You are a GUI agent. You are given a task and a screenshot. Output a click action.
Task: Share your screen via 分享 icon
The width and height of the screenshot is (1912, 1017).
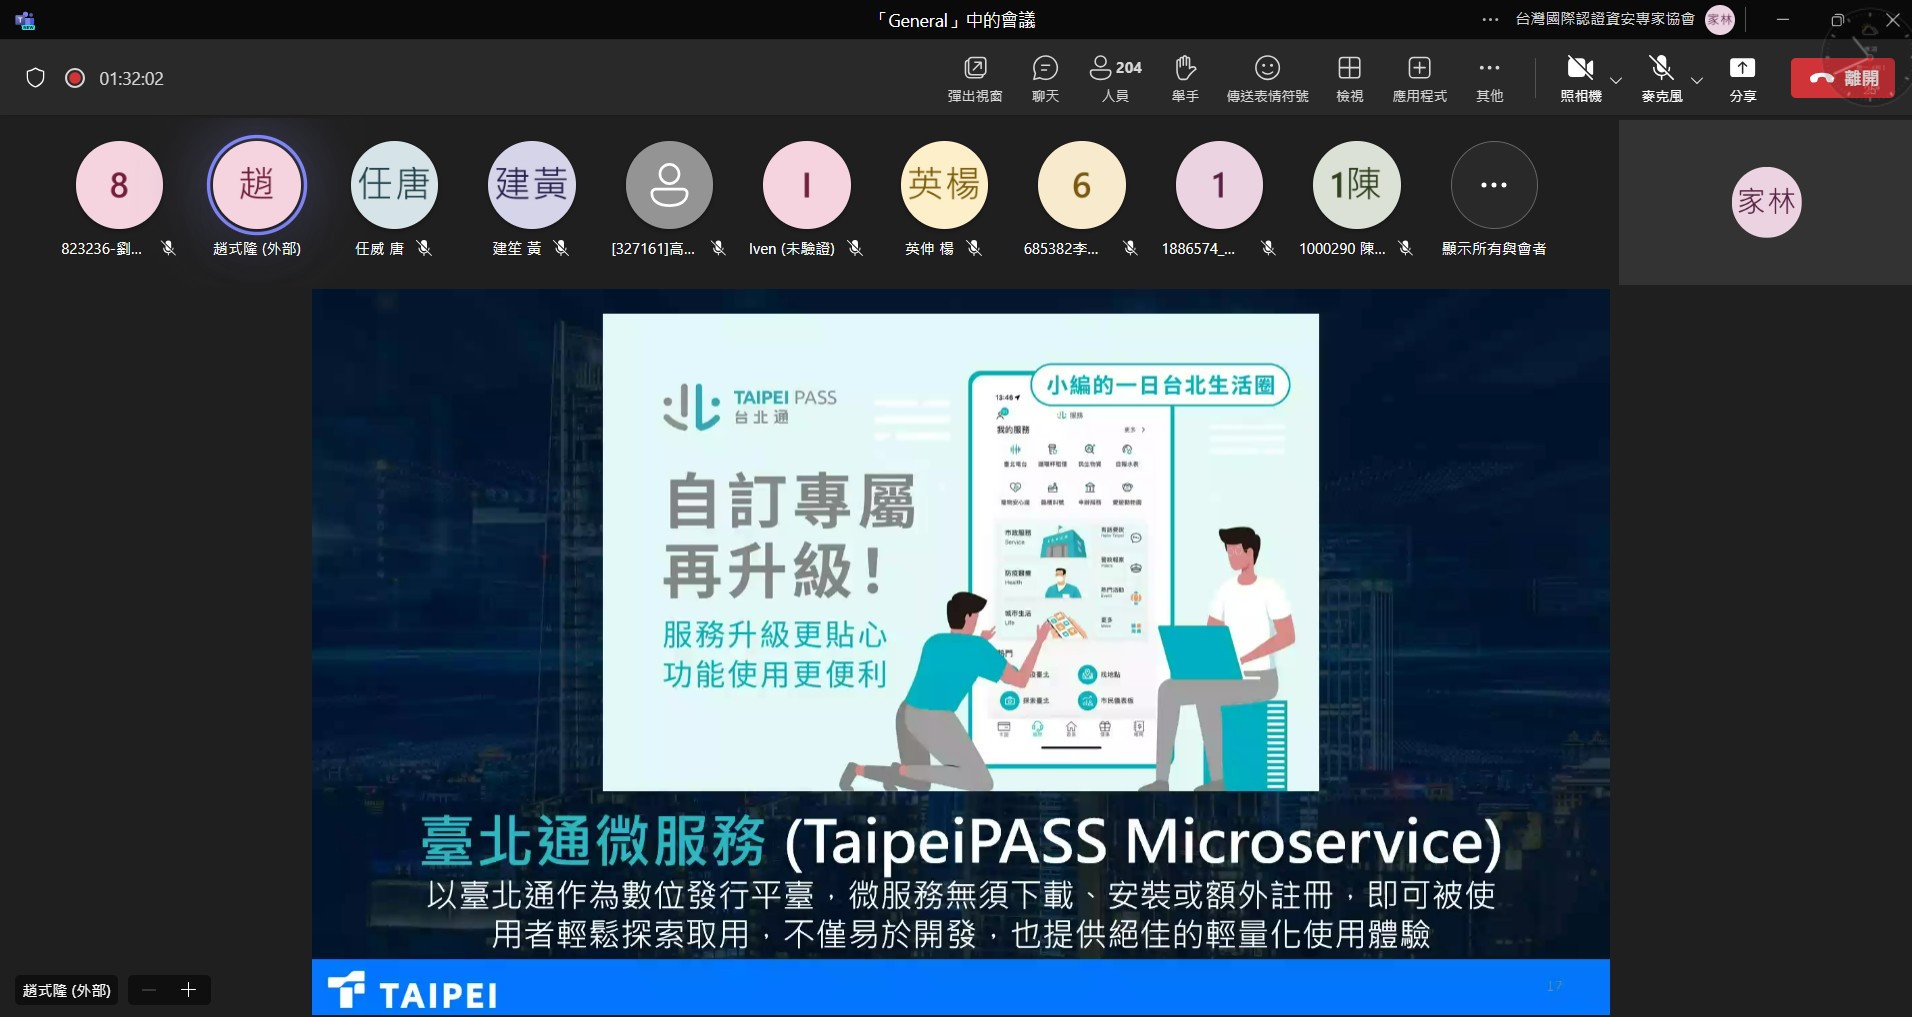click(1742, 78)
